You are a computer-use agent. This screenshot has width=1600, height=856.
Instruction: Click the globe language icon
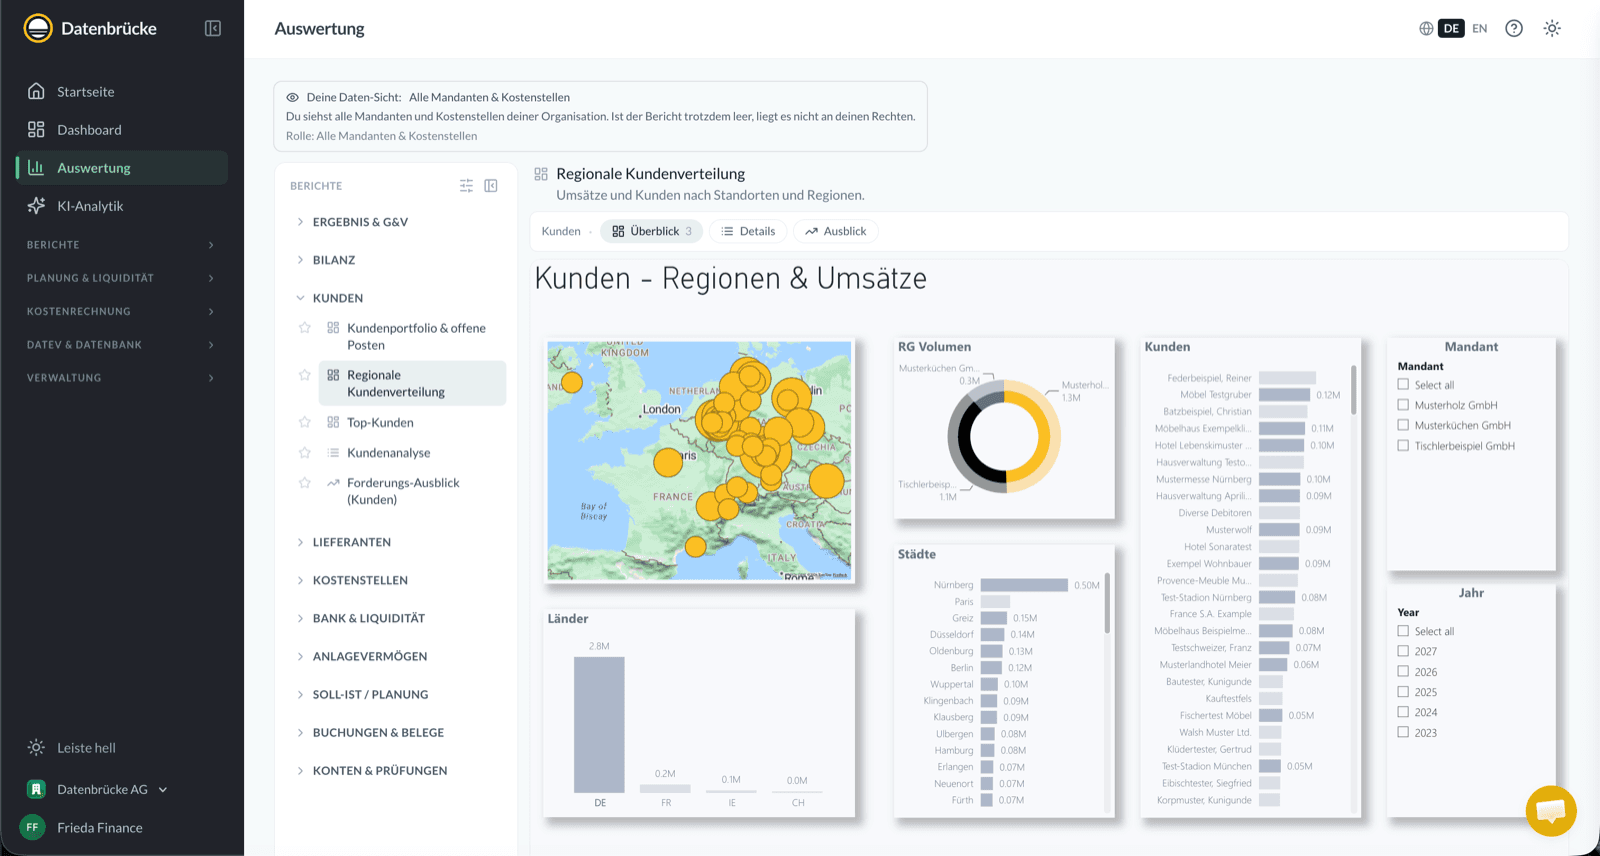pos(1426,28)
